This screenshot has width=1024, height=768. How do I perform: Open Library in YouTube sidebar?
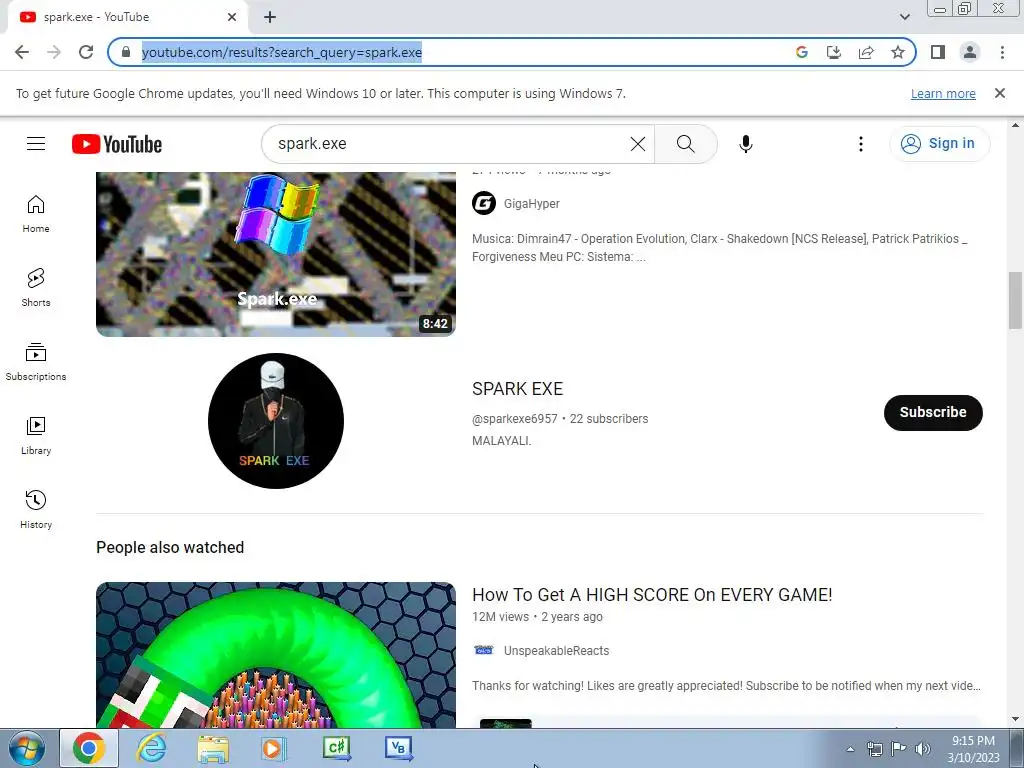[x=36, y=436]
